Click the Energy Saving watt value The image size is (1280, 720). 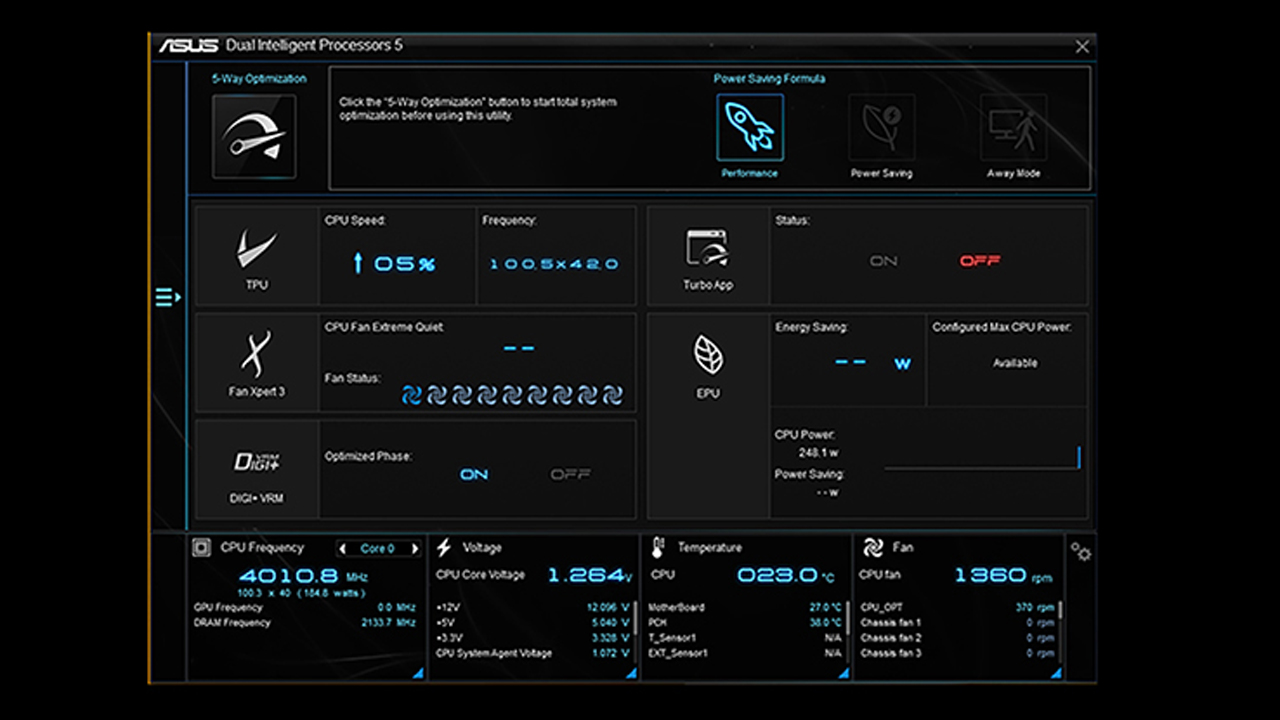[872, 363]
